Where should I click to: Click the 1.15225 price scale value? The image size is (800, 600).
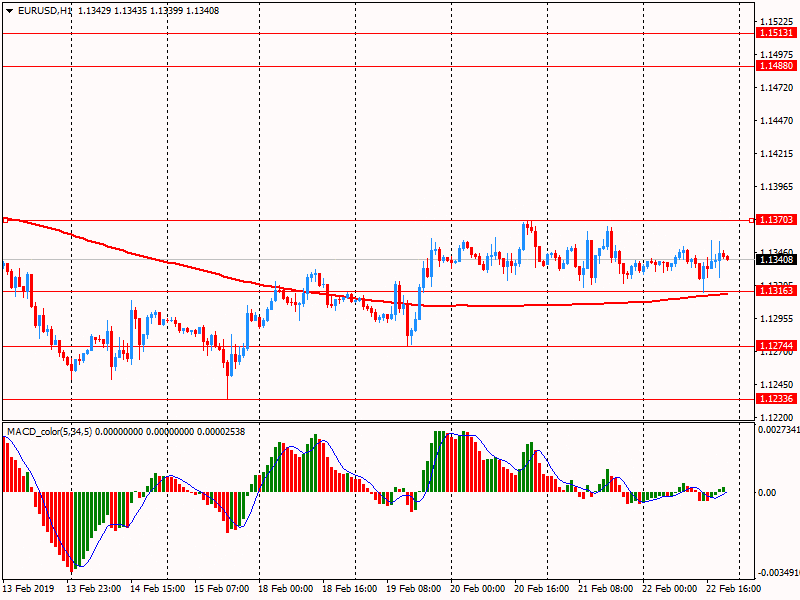tap(775, 22)
